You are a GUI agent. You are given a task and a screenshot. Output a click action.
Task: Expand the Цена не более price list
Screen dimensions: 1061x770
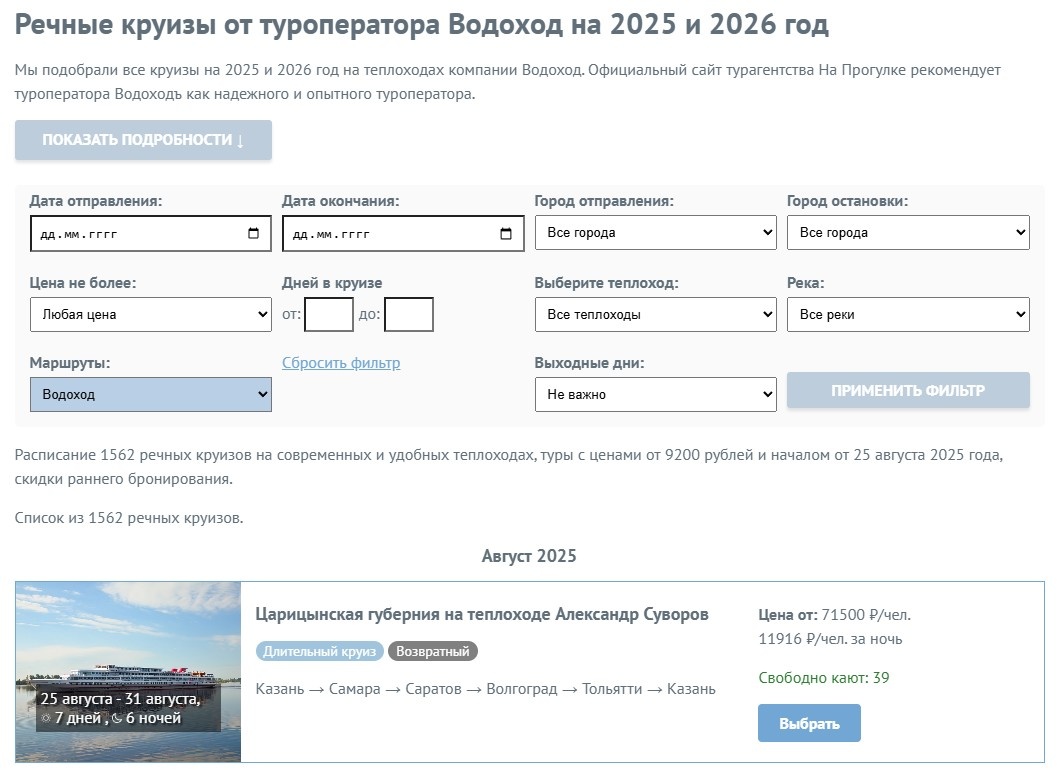tap(150, 313)
